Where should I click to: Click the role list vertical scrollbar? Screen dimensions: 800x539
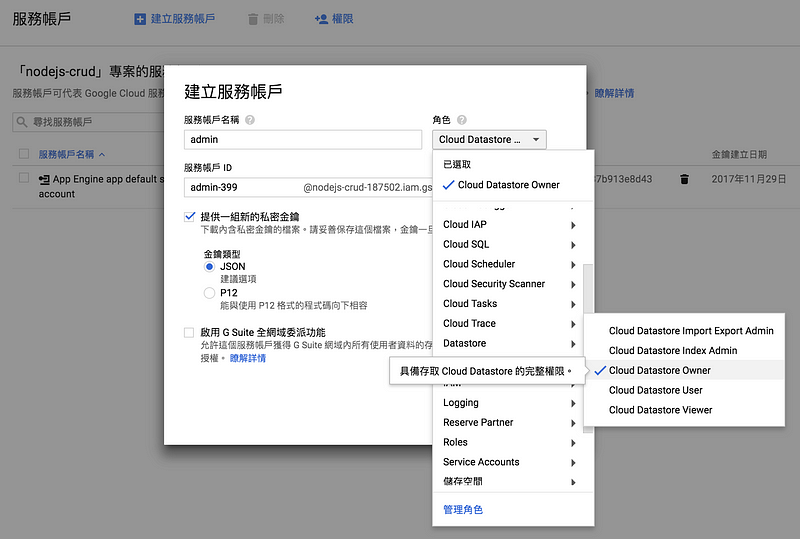(x=588, y=347)
